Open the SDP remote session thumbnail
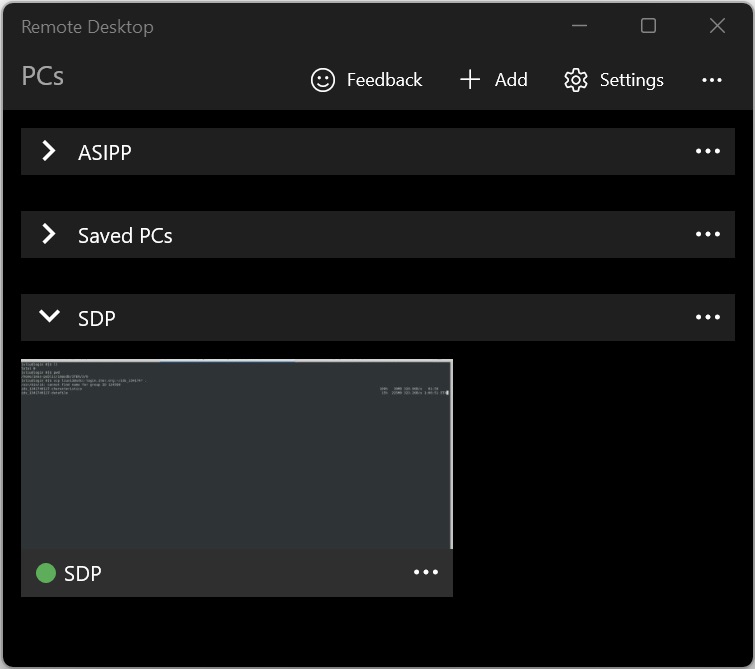The image size is (755, 669). click(236, 454)
